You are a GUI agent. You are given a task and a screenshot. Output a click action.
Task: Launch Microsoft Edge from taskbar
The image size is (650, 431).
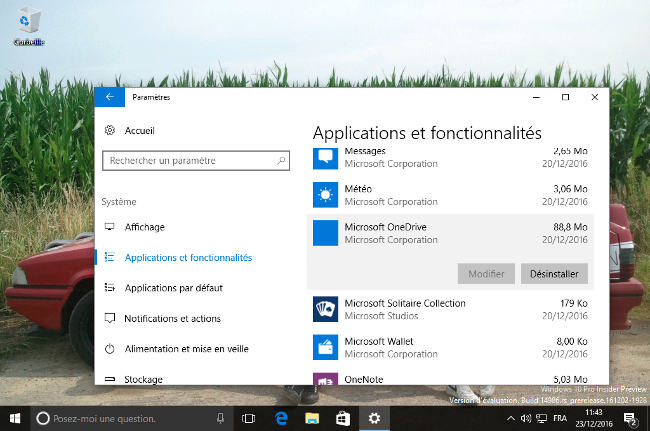point(281,419)
